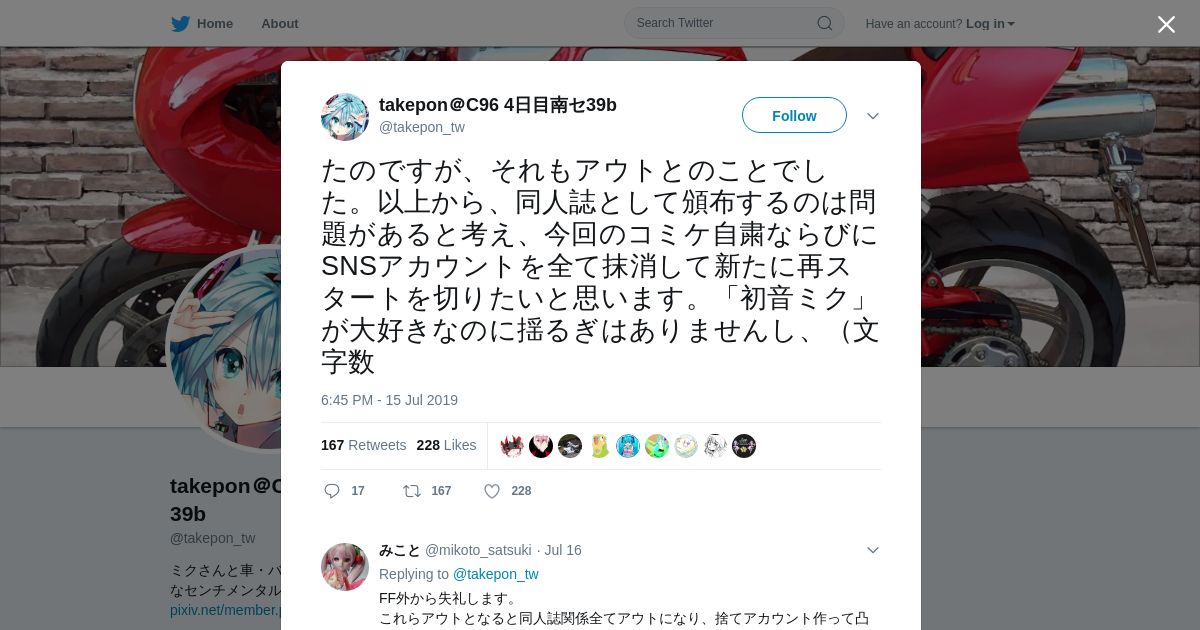Like the tweet with the heart icon
1200x630 pixels.
(492, 491)
